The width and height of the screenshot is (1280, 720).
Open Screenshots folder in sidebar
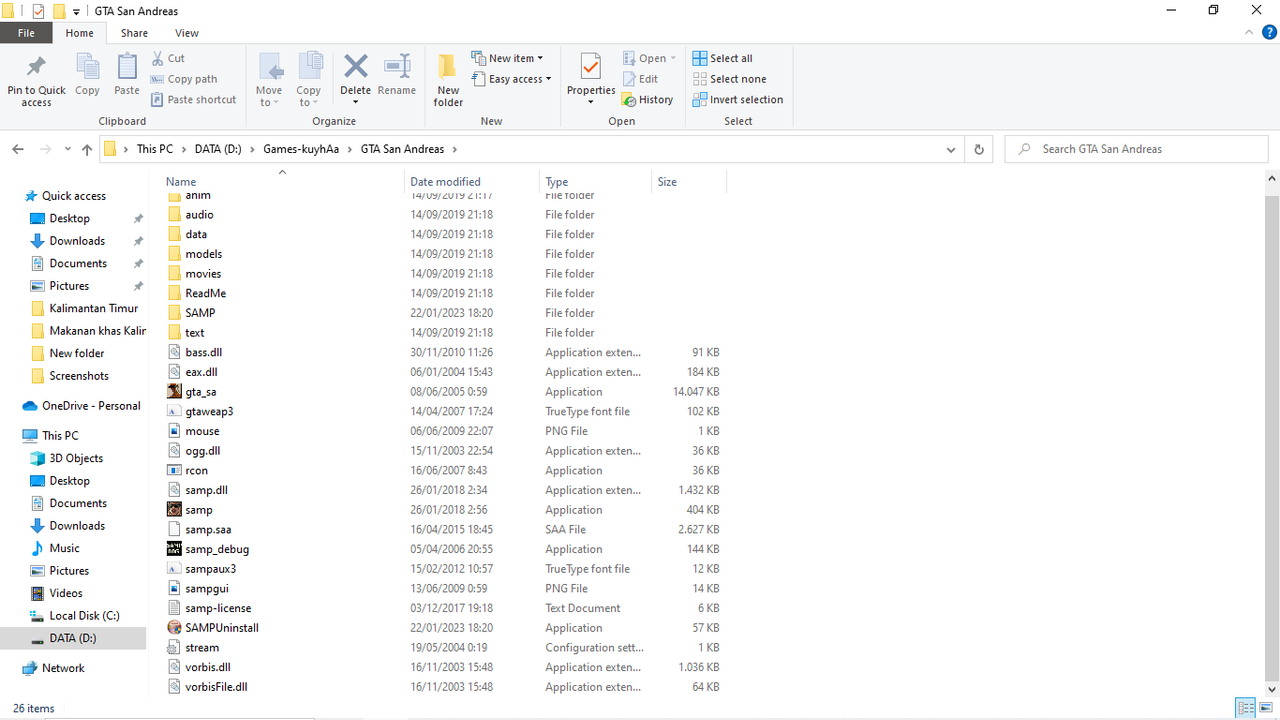(x=79, y=376)
